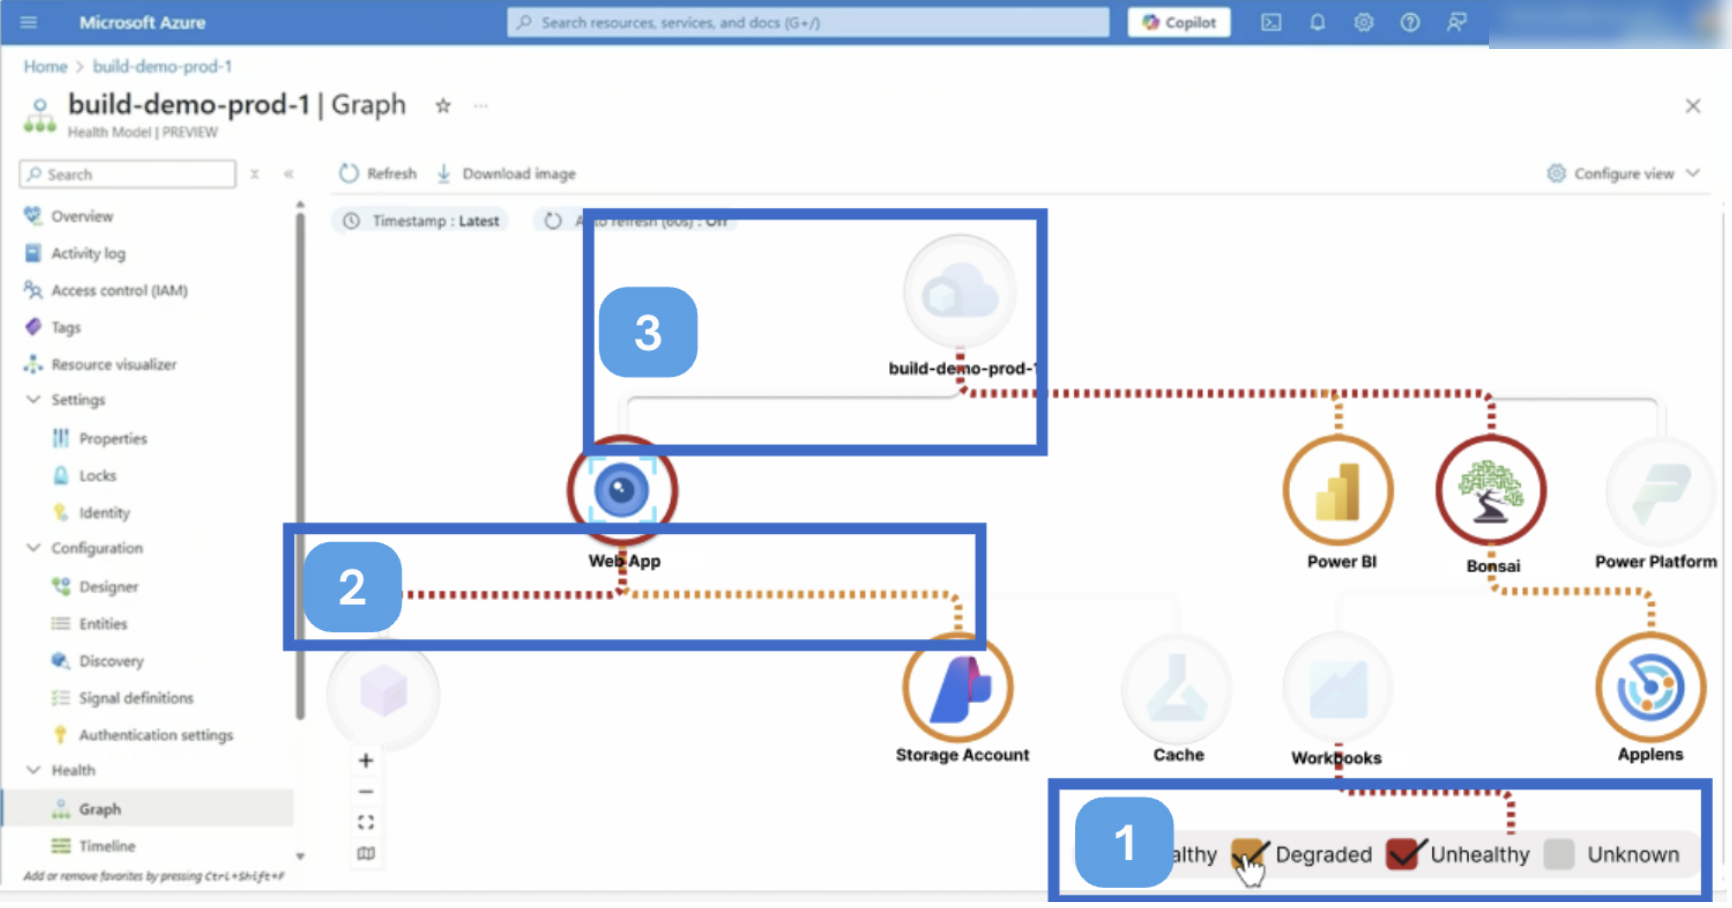Click Download image
Viewport: 1732px width, 908px height.
[506, 173]
